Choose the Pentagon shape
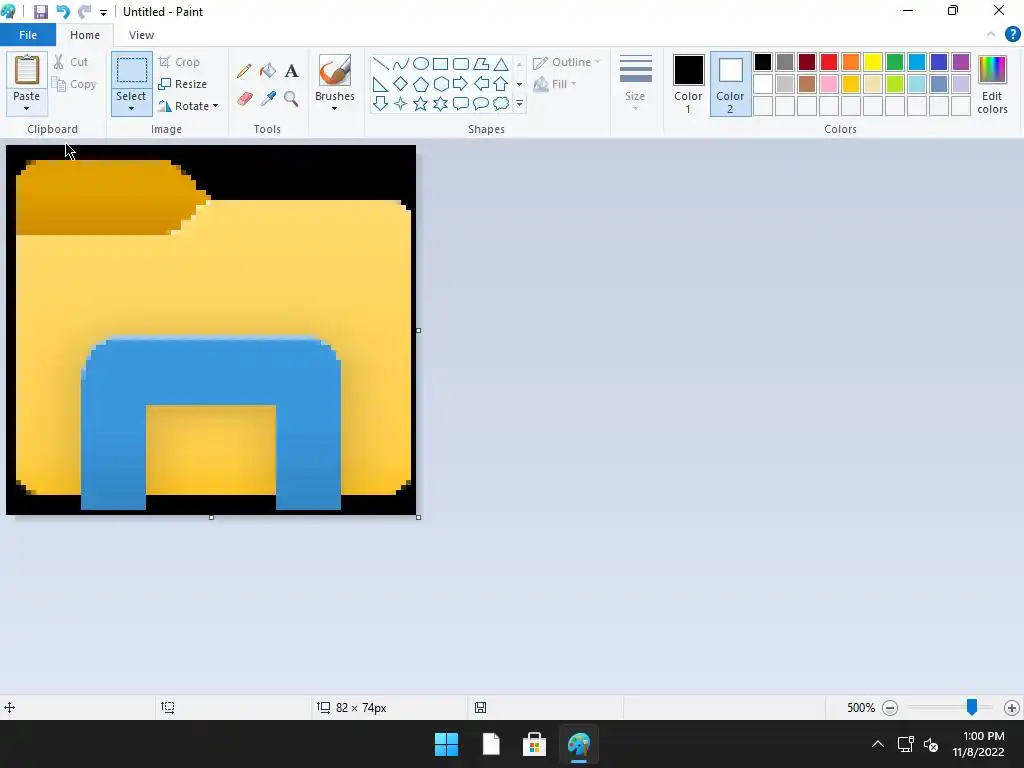Viewport: 1024px width, 768px height. [421, 84]
